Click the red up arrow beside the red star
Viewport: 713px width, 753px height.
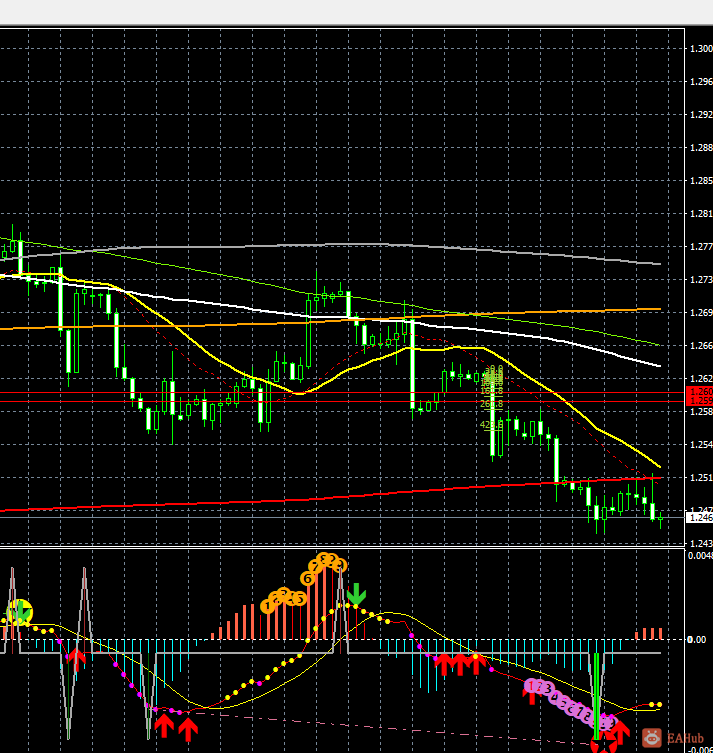(620, 733)
